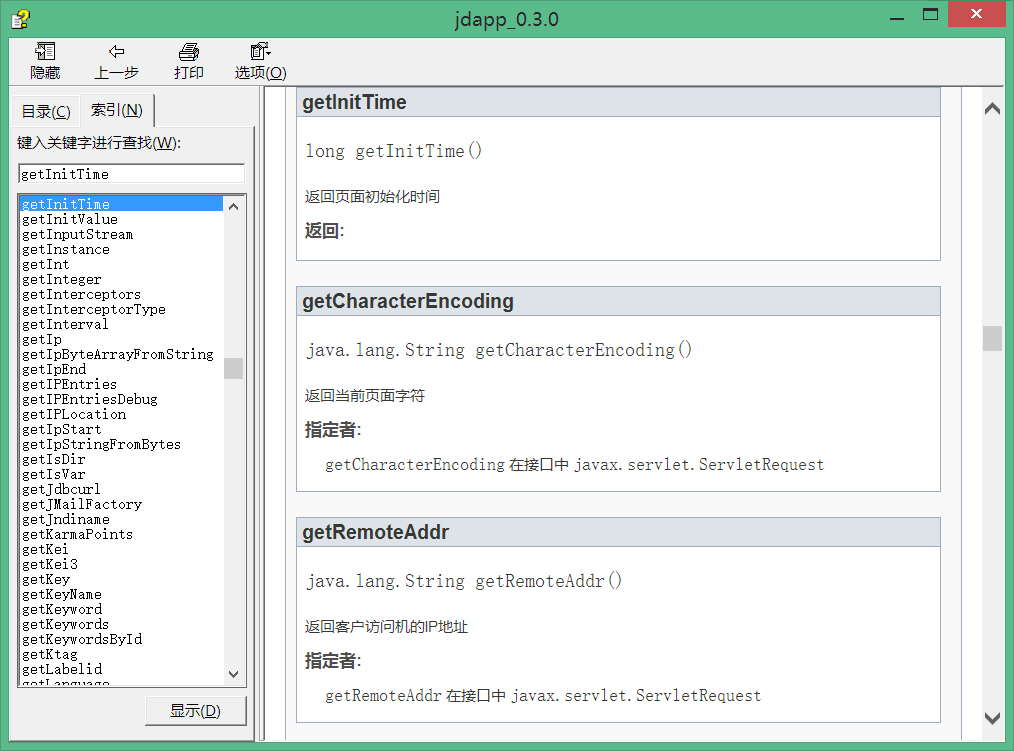
Task: Click the Print (打印) printer icon
Action: pyautogui.click(x=189, y=52)
